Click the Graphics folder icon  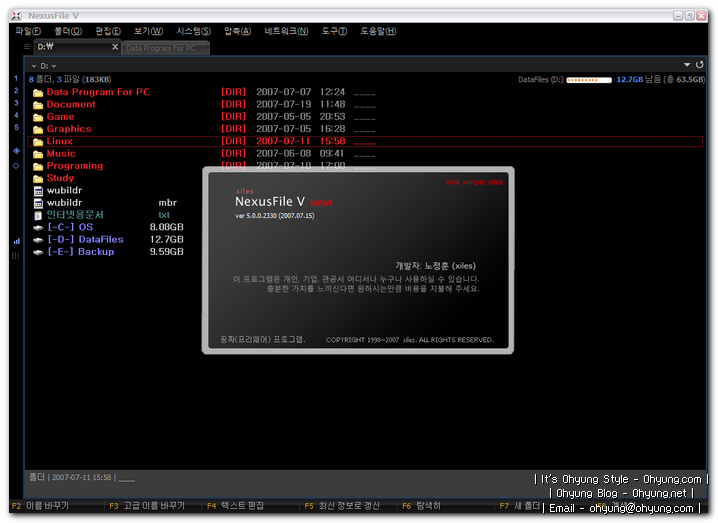[x=38, y=130]
